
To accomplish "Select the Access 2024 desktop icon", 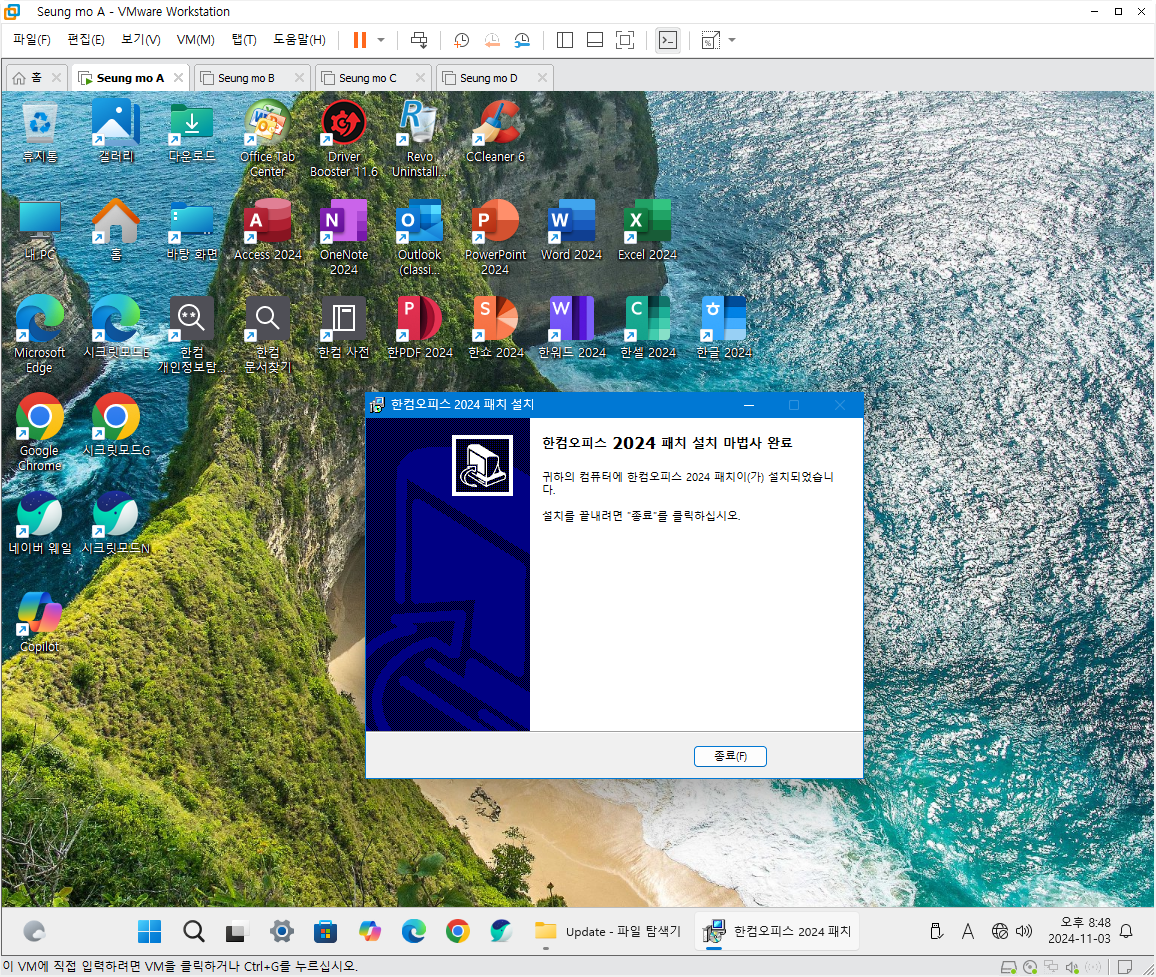I will pyautogui.click(x=268, y=231).
